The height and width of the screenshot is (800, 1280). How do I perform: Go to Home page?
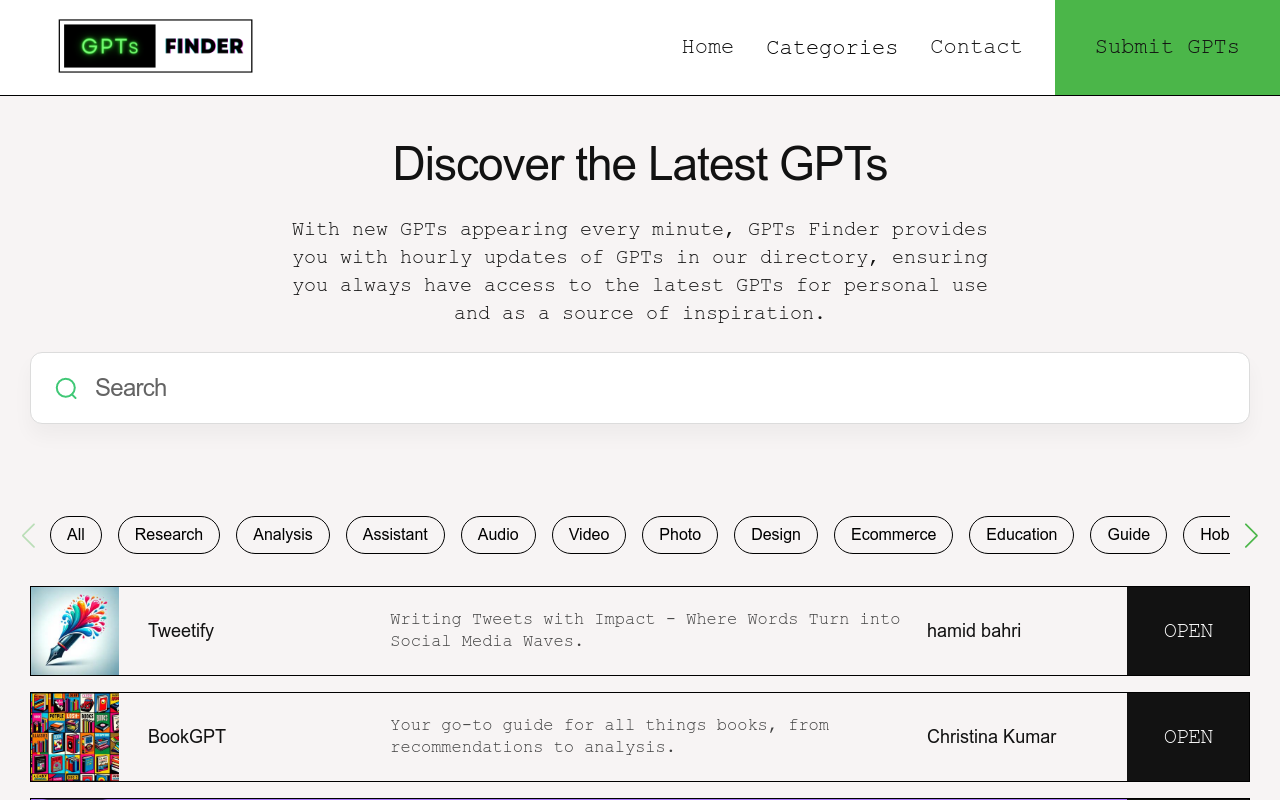(708, 47)
